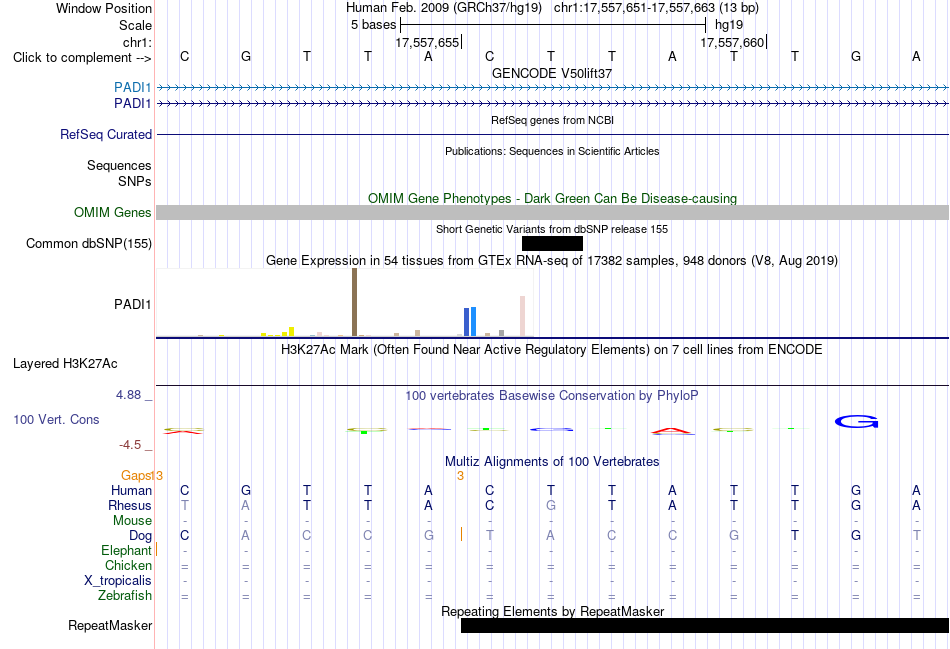This screenshot has width=950, height=649.
Task: Click the red A PhyloP logo letter
Action: [x=673, y=431]
